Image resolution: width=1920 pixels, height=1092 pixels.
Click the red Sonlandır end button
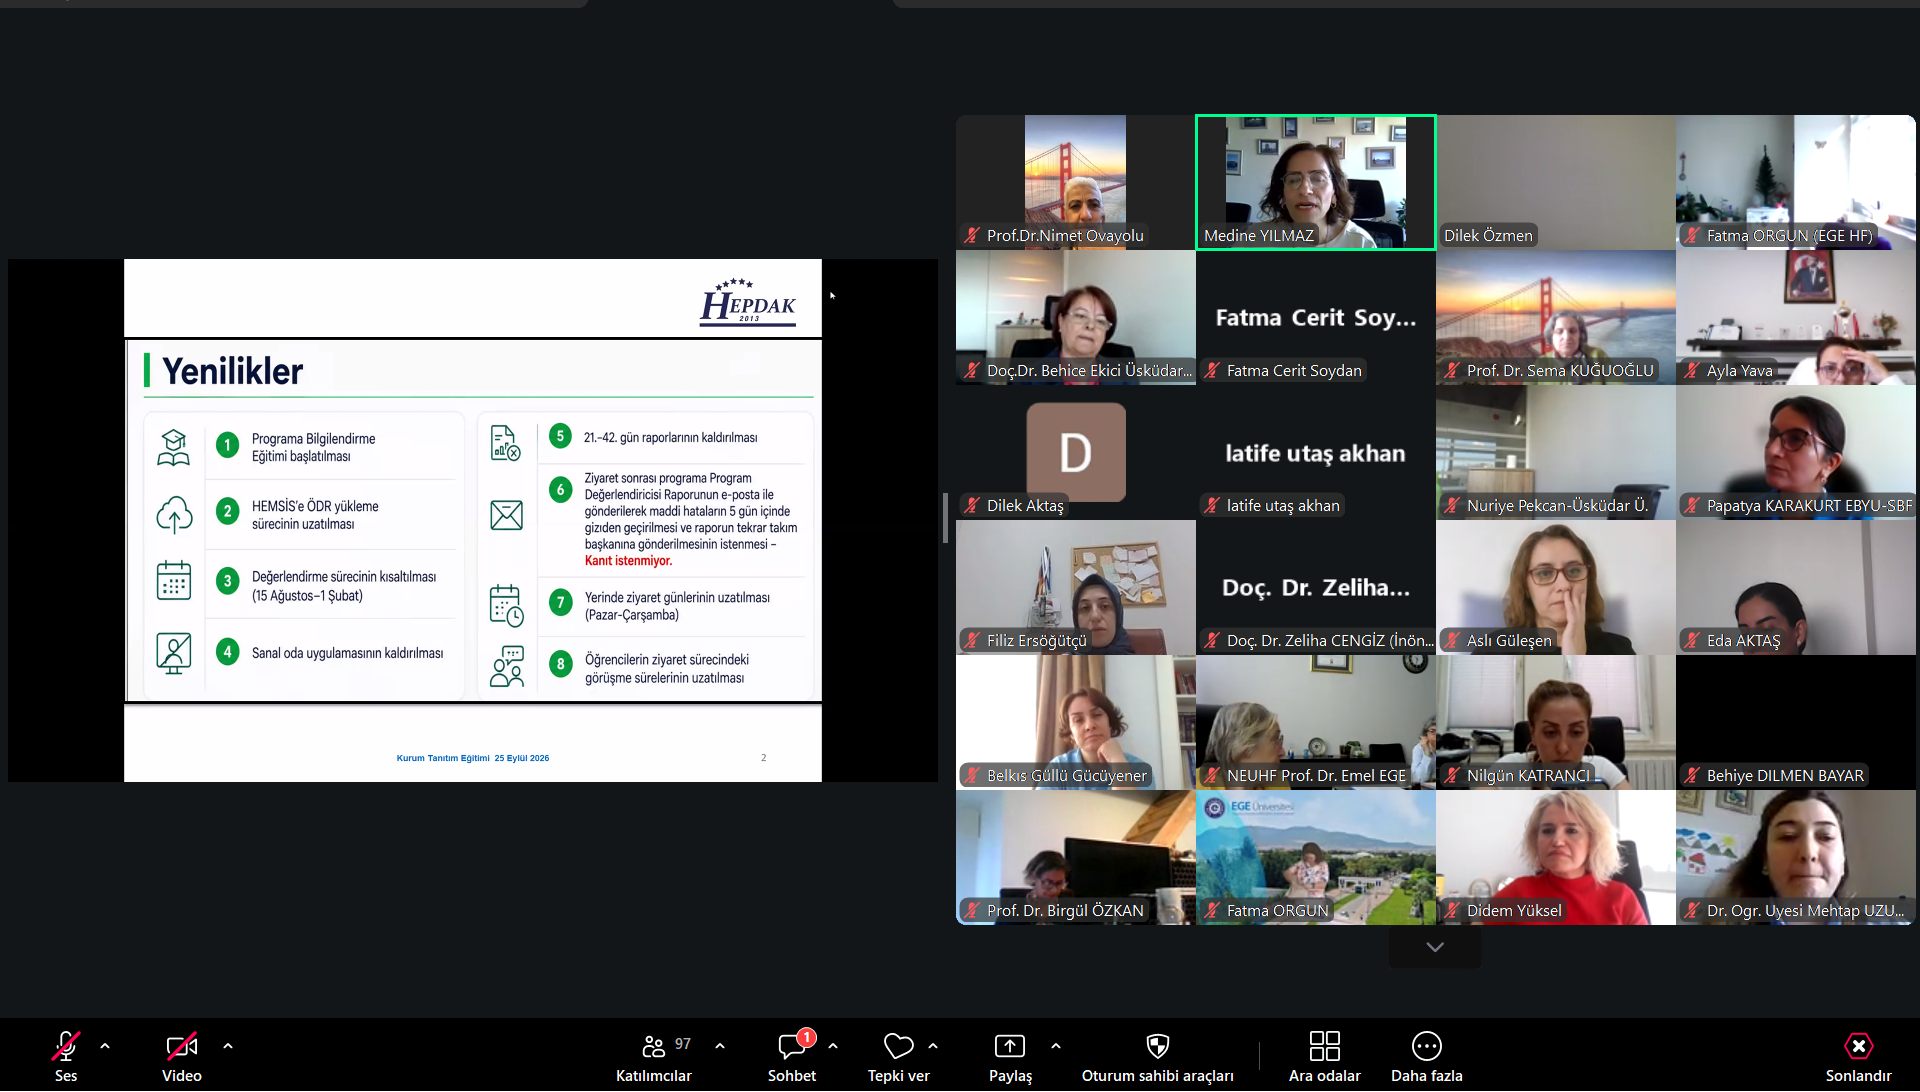coord(1859,1056)
